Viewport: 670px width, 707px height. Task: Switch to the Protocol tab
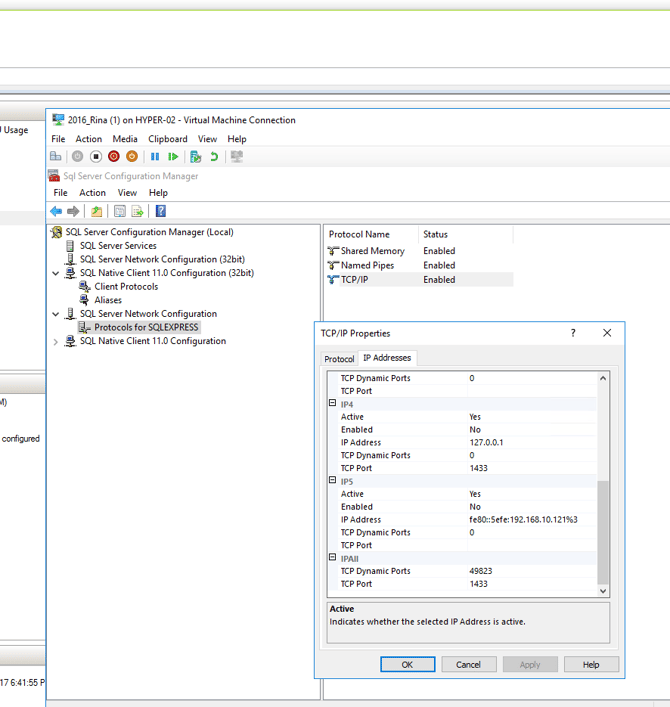[339, 359]
